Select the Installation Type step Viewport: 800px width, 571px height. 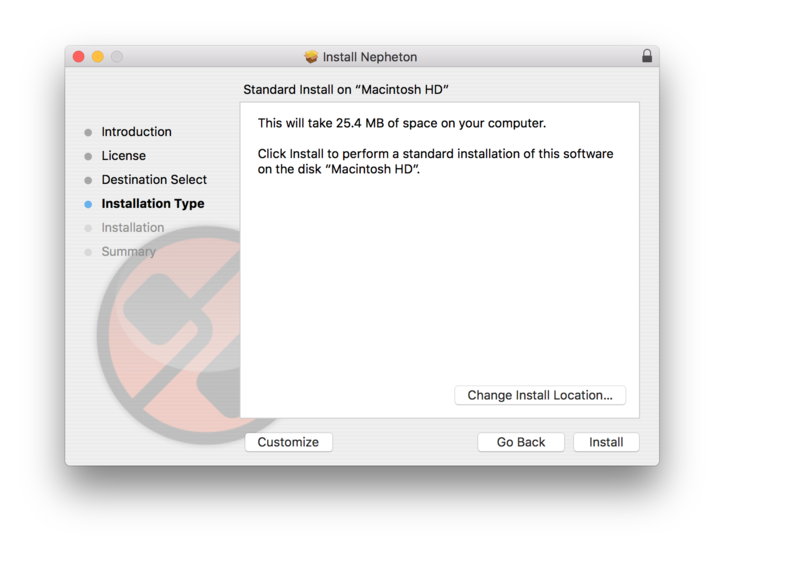pos(153,204)
